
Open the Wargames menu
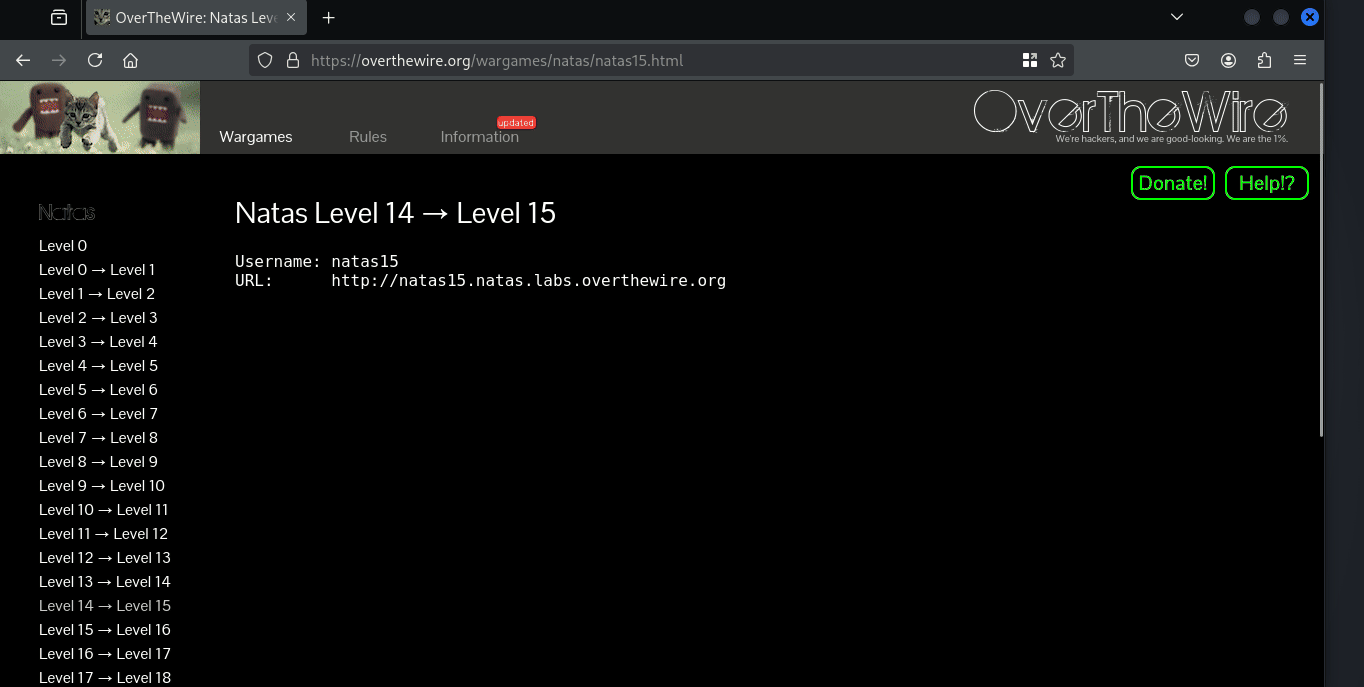256,137
